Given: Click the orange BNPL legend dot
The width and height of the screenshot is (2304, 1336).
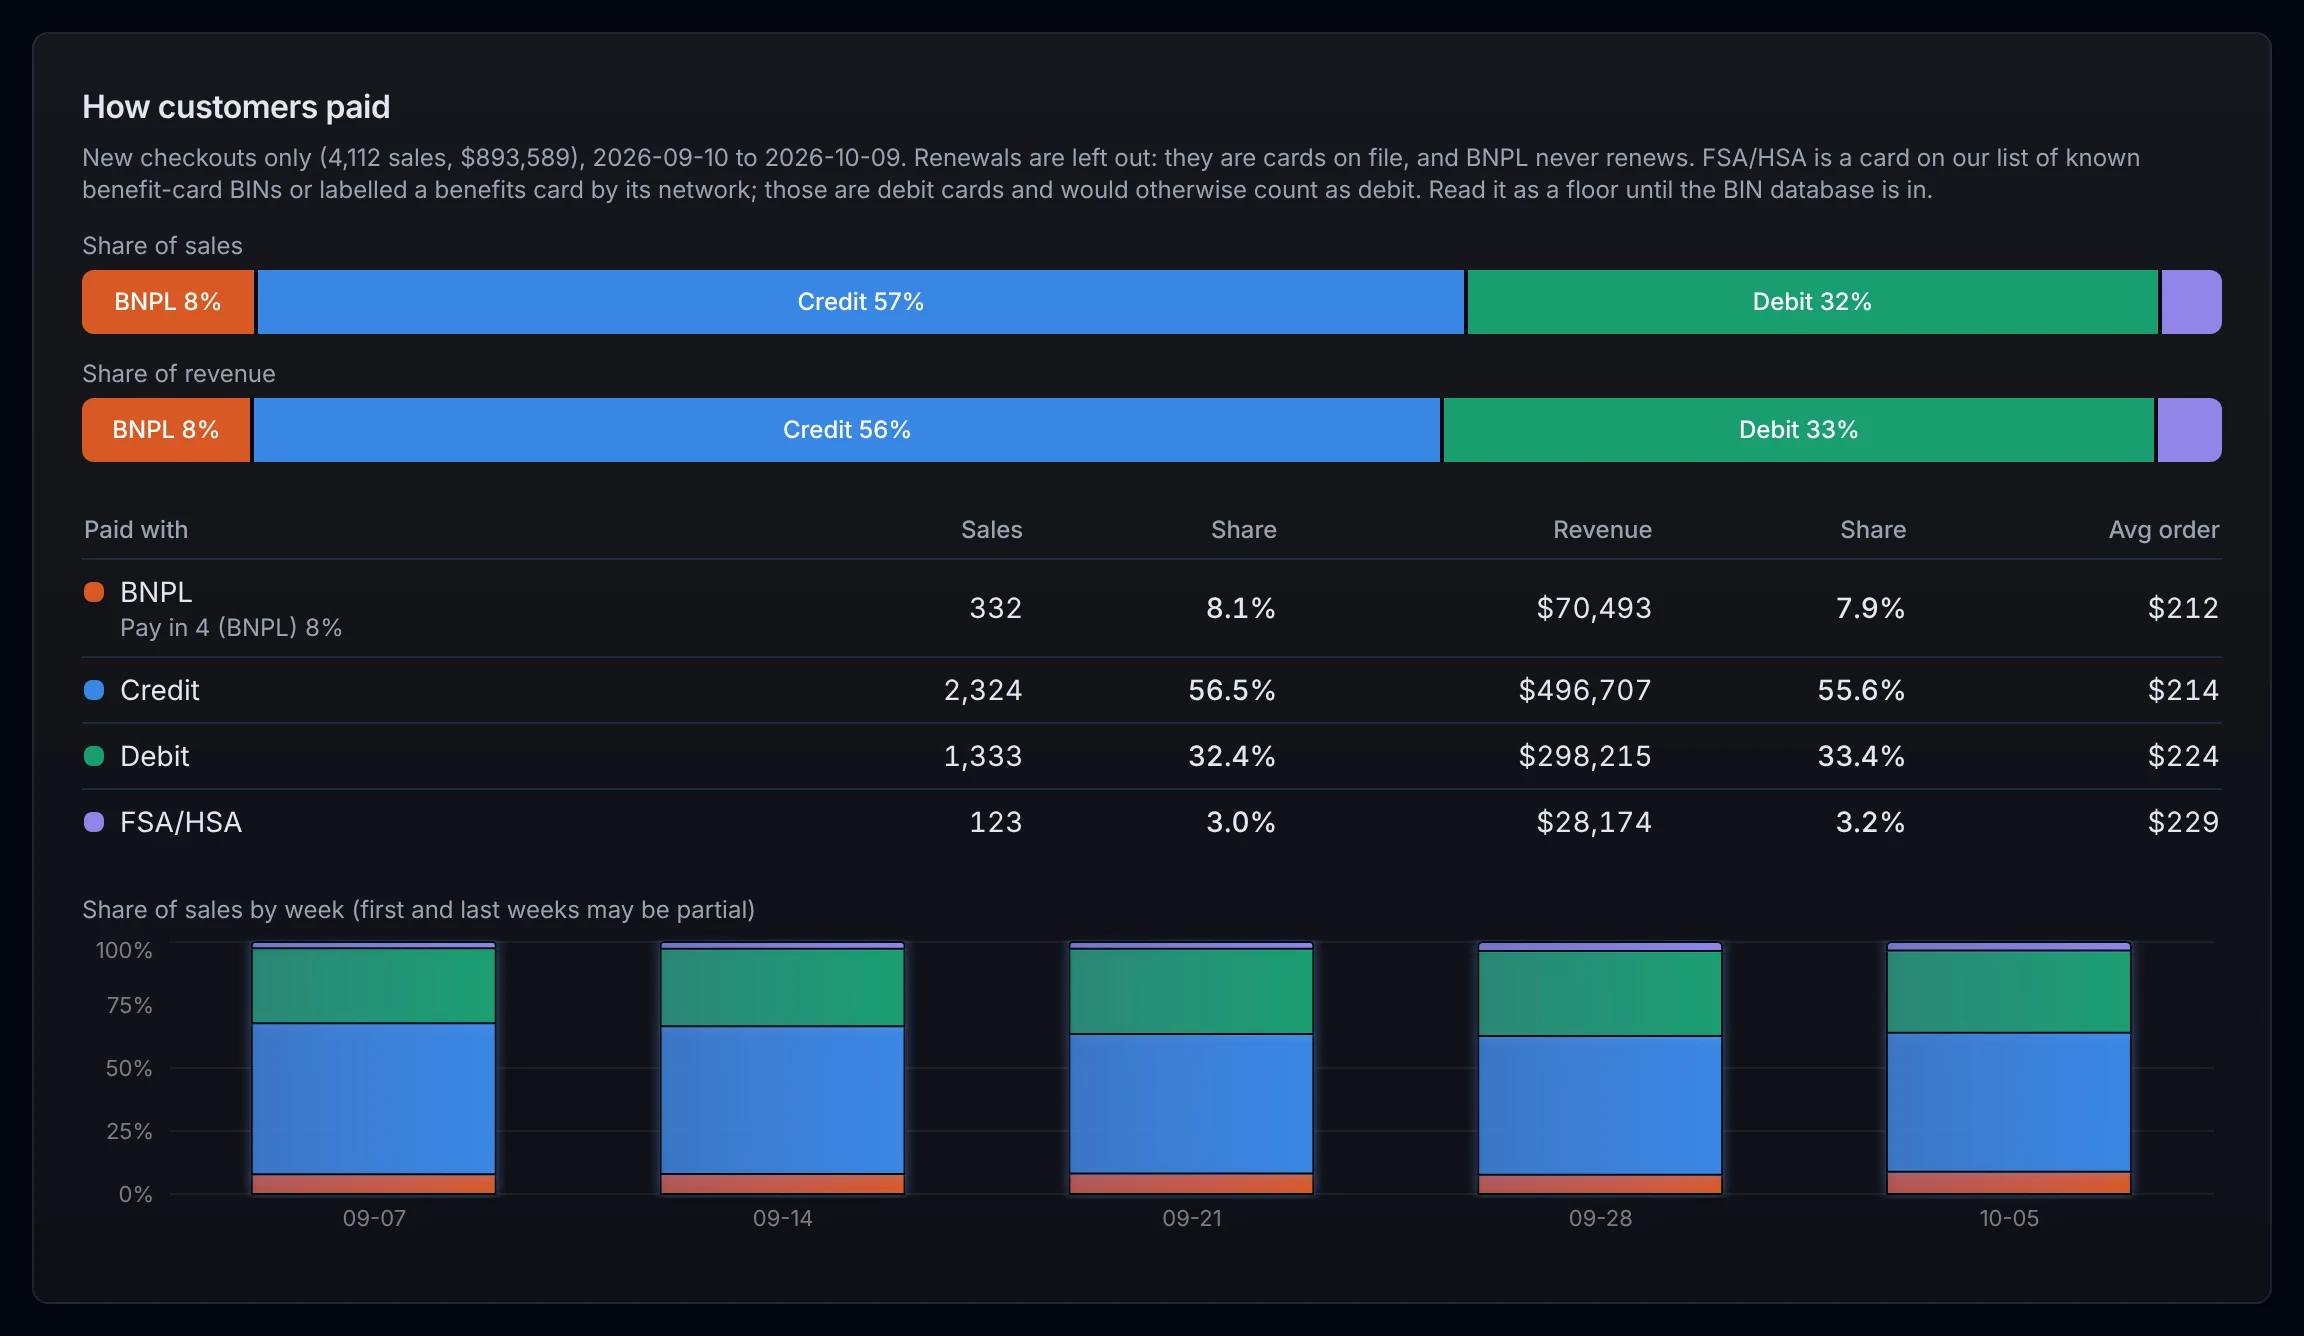Looking at the screenshot, I should 94,592.
